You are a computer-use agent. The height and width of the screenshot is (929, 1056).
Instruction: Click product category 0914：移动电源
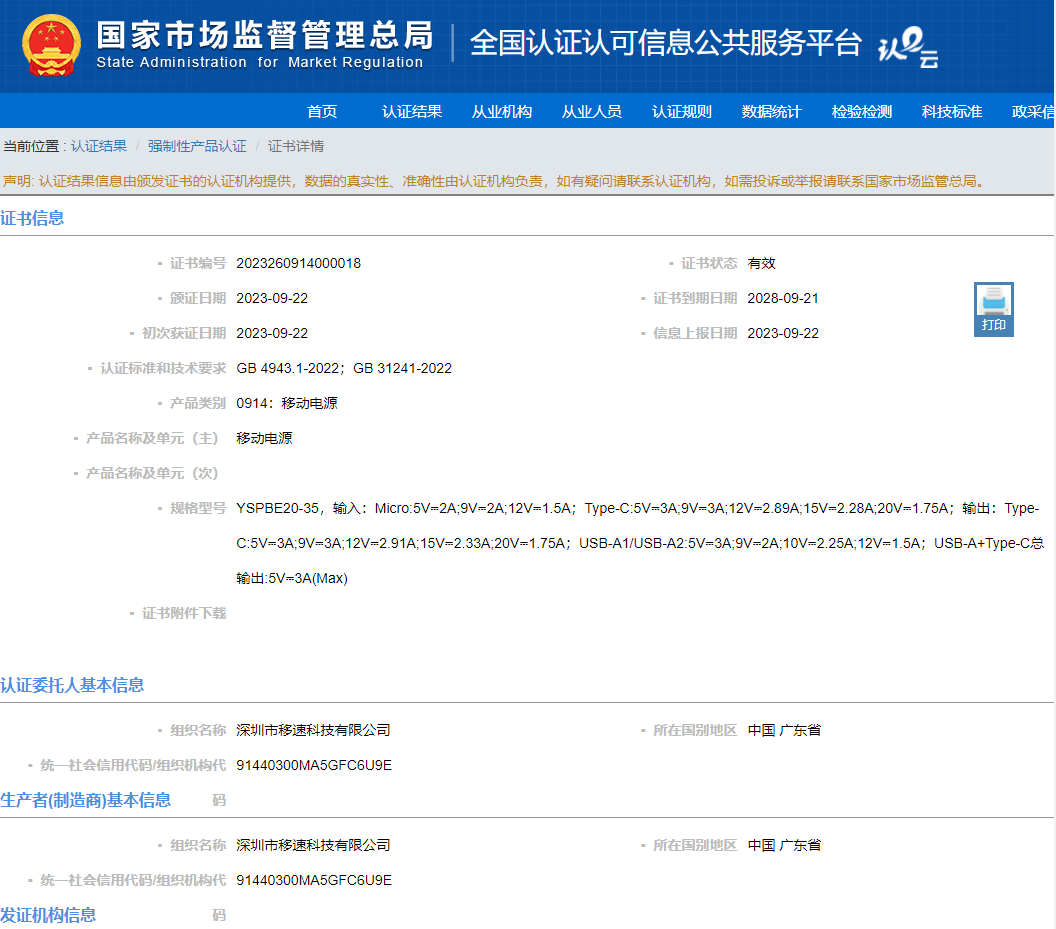point(287,404)
